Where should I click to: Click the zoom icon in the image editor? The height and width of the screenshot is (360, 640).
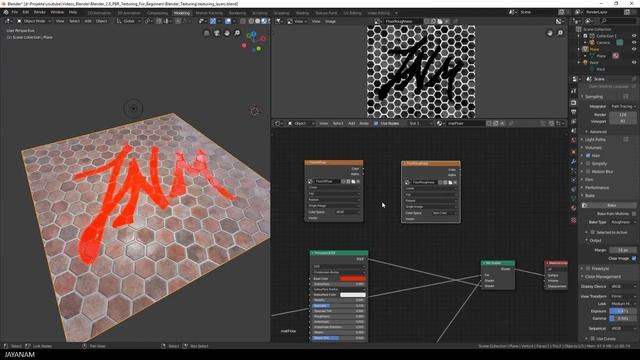[560, 33]
